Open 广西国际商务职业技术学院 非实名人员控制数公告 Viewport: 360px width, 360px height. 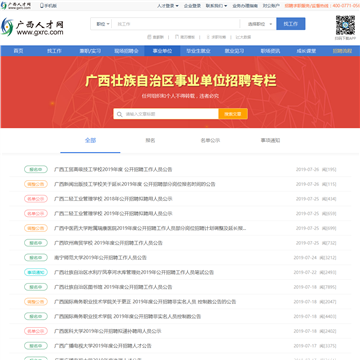tap(128, 316)
